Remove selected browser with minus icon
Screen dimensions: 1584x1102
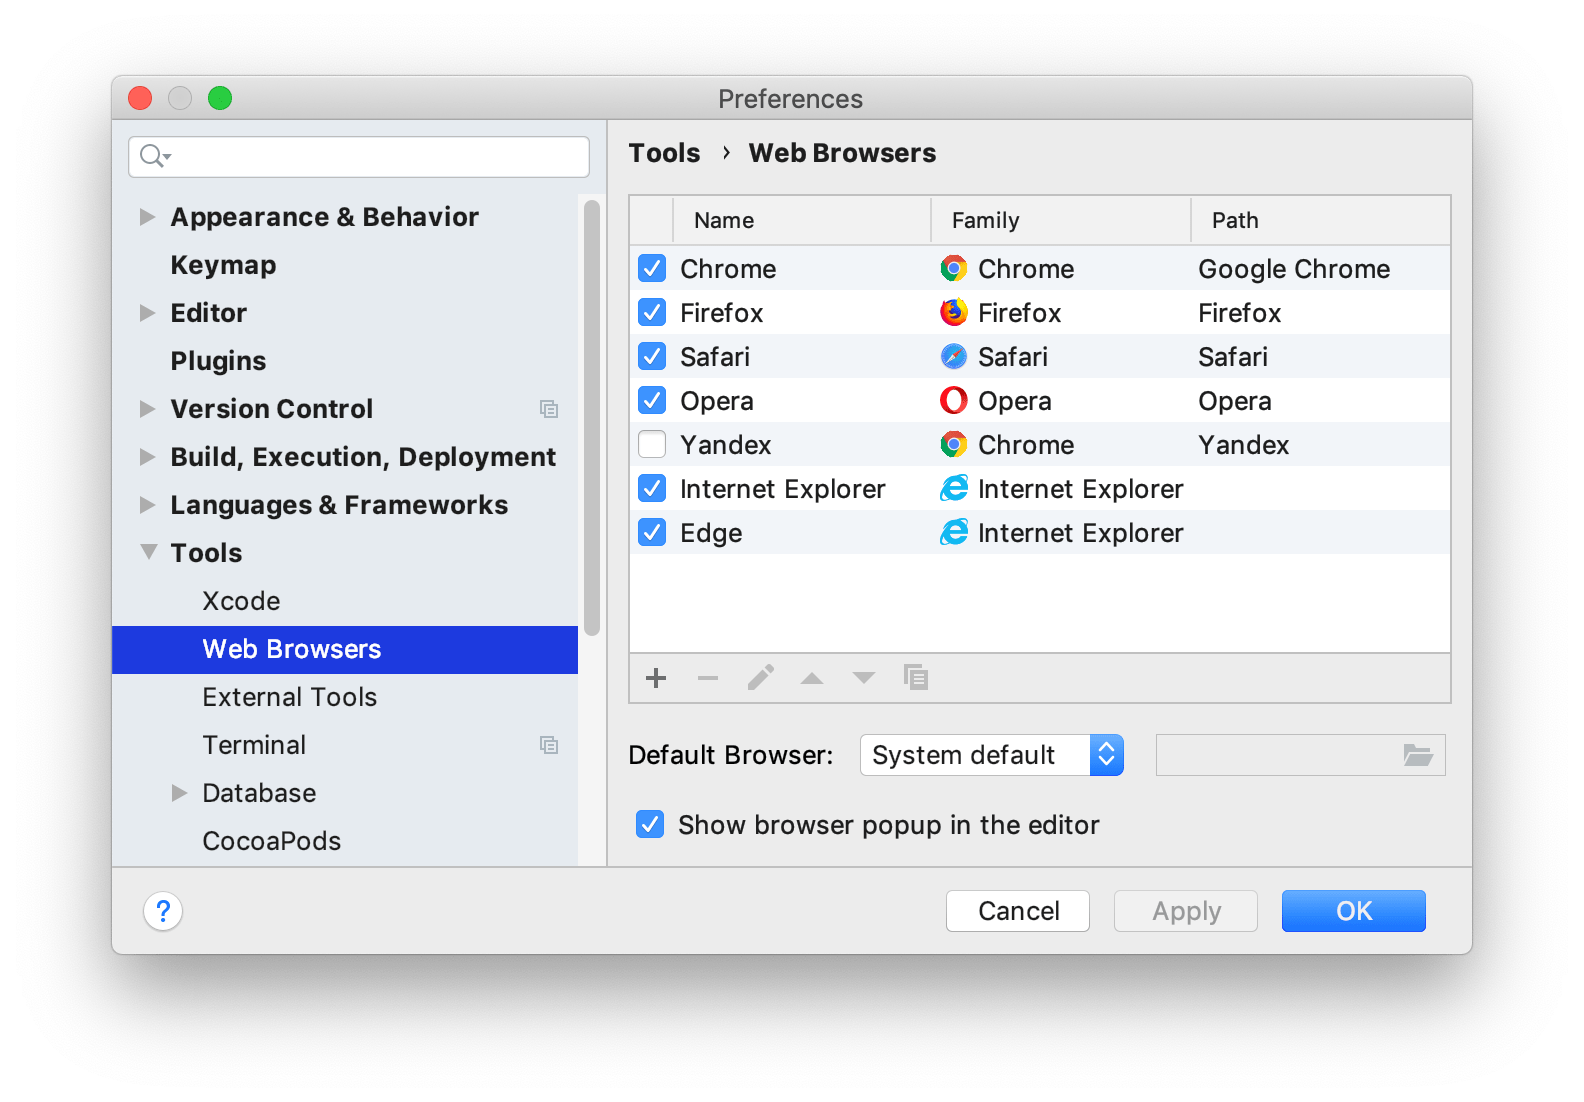(708, 678)
